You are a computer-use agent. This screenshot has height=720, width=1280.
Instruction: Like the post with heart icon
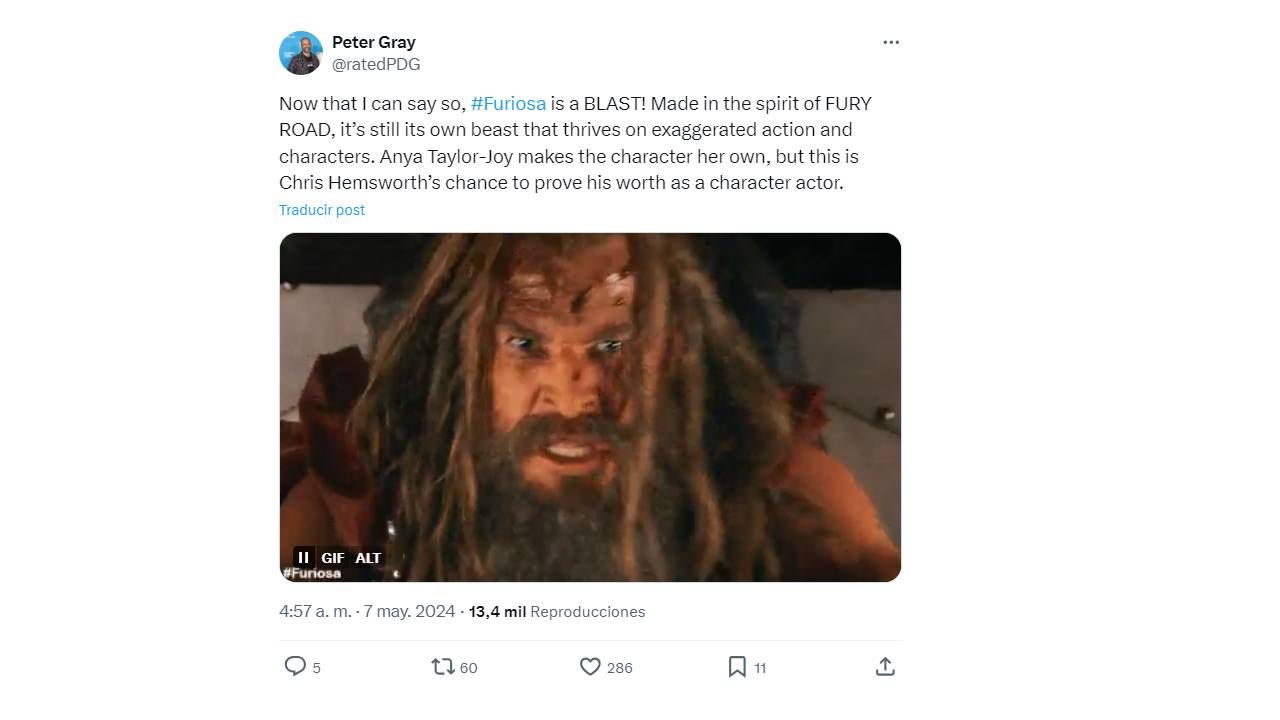coord(590,666)
